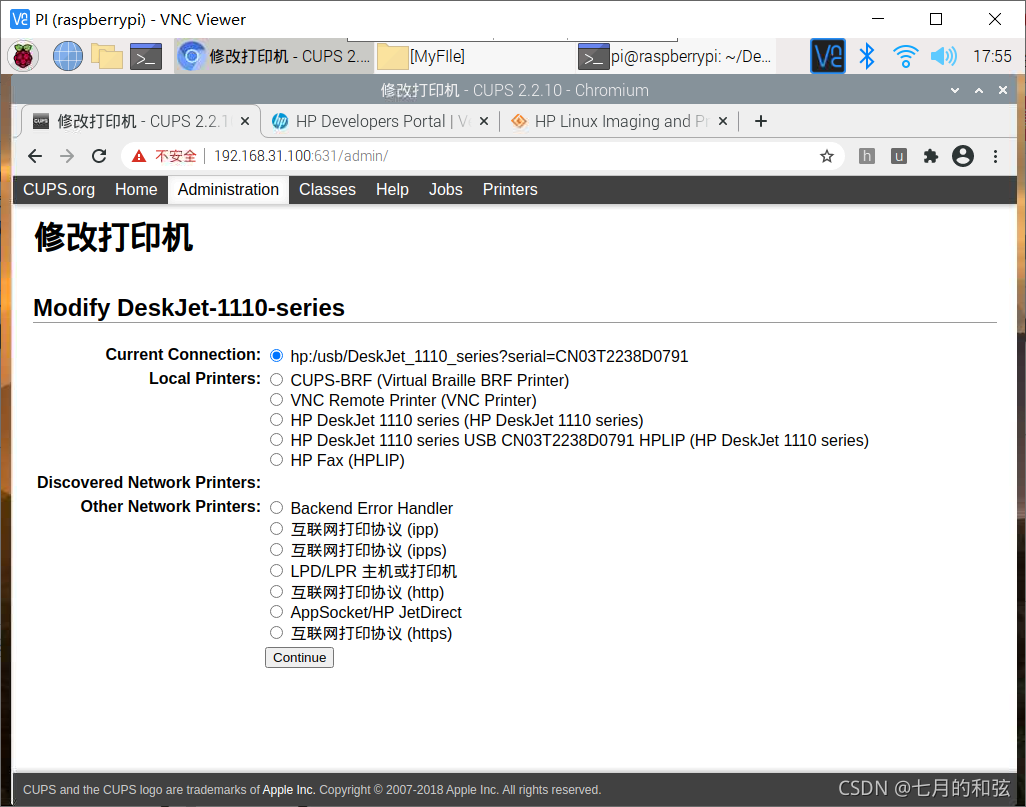The height and width of the screenshot is (807, 1026).
Task: Open the Printers nav item
Action: pos(510,189)
